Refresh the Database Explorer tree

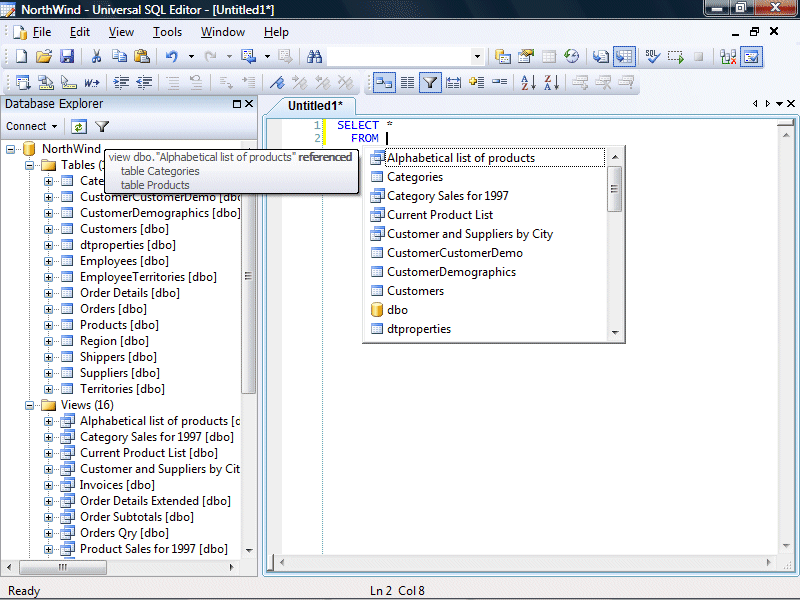pos(78,127)
